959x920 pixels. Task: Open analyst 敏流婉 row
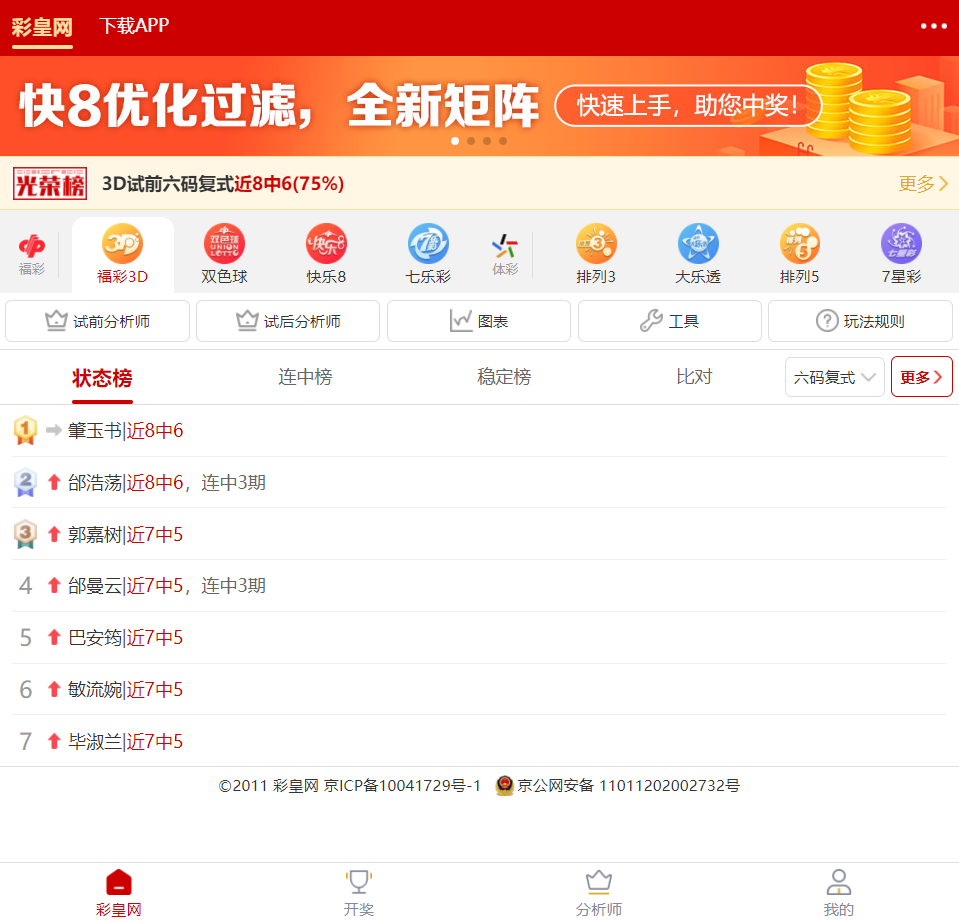[x=479, y=690]
